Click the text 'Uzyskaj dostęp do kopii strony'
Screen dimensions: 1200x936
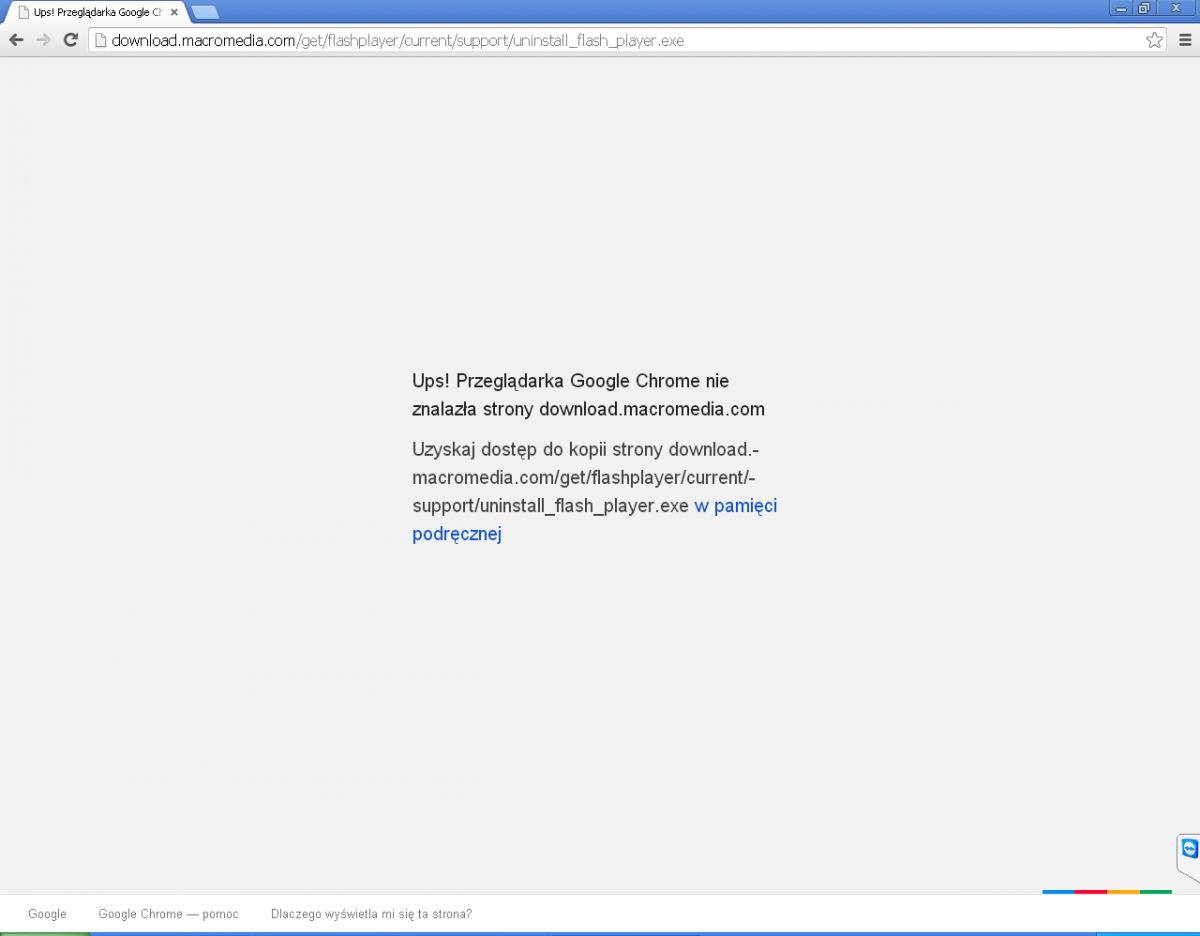tap(538, 449)
